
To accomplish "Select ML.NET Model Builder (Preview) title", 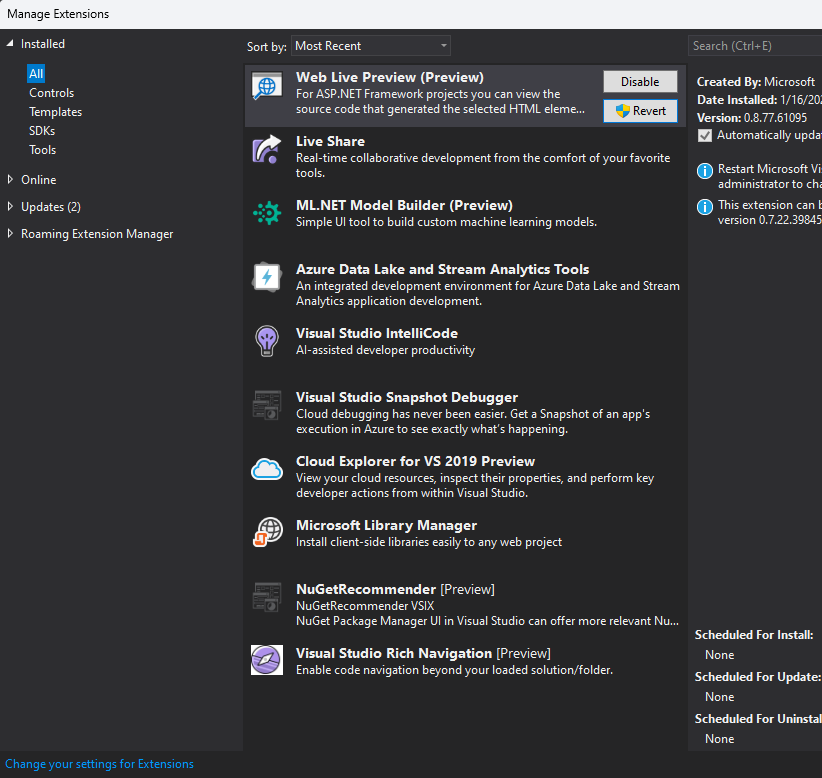I will [x=404, y=206].
